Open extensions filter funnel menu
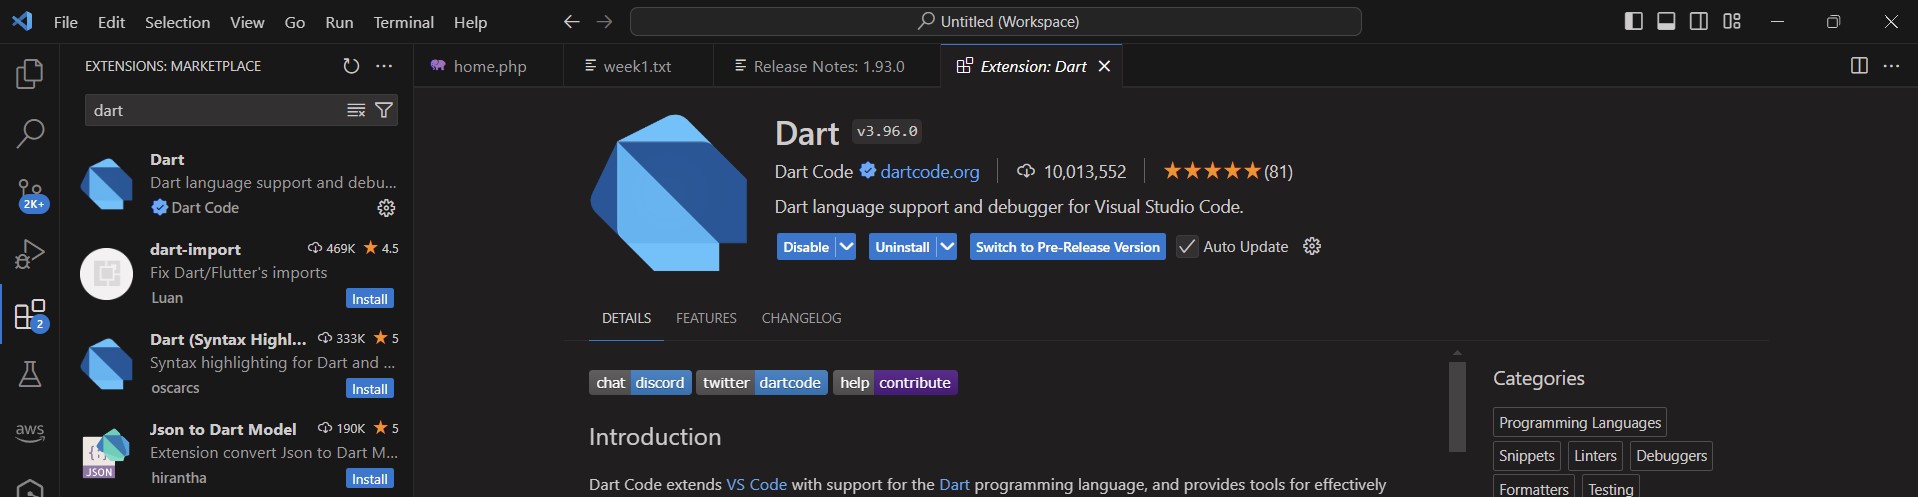1918x497 pixels. (x=384, y=110)
